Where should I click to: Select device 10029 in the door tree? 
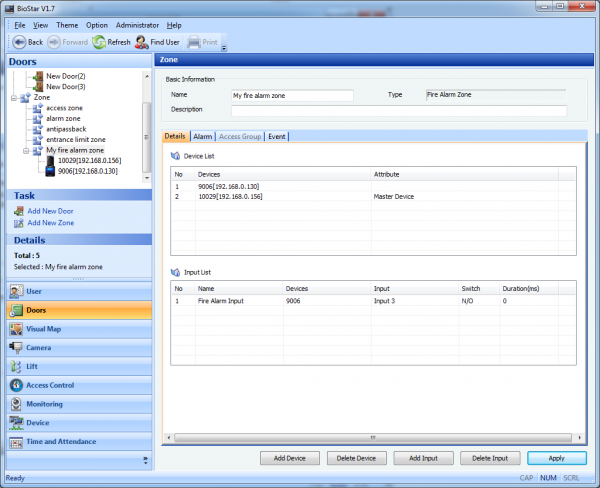pos(87,160)
